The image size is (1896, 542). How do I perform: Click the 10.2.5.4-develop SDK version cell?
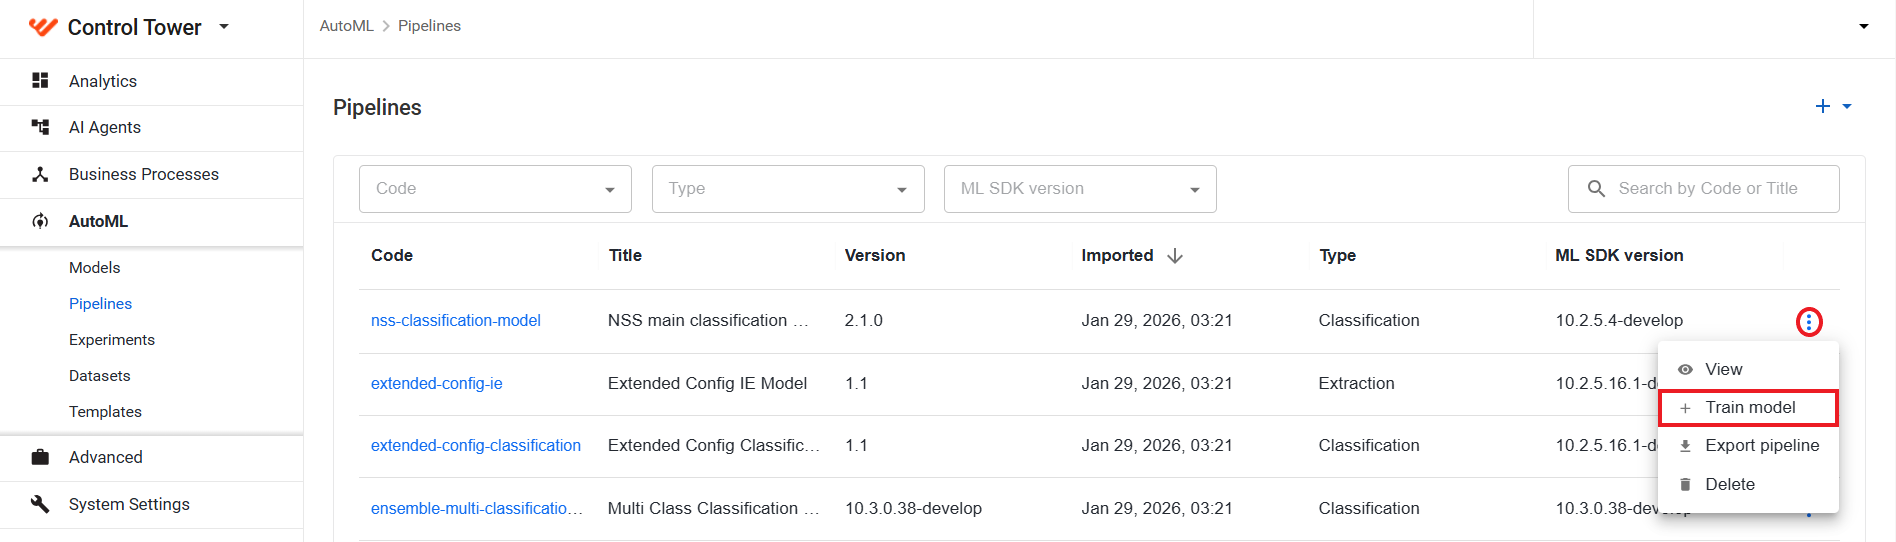tap(1619, 320)
